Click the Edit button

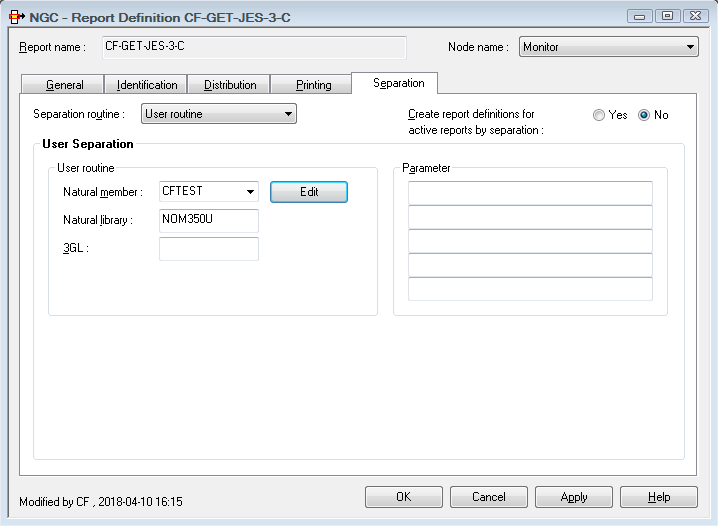click(x=309, y=192)
